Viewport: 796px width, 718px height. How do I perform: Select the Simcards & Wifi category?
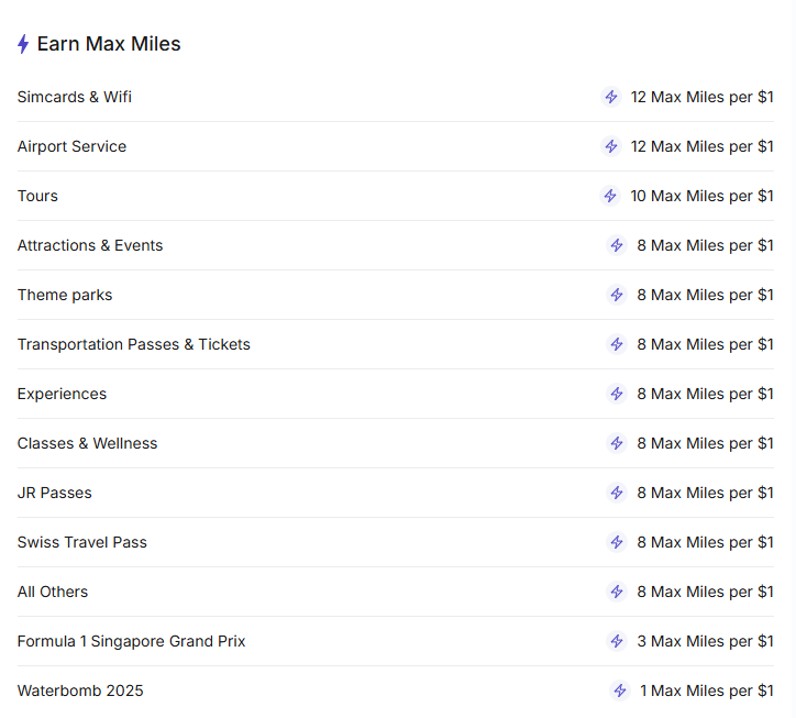pos(74,97)
